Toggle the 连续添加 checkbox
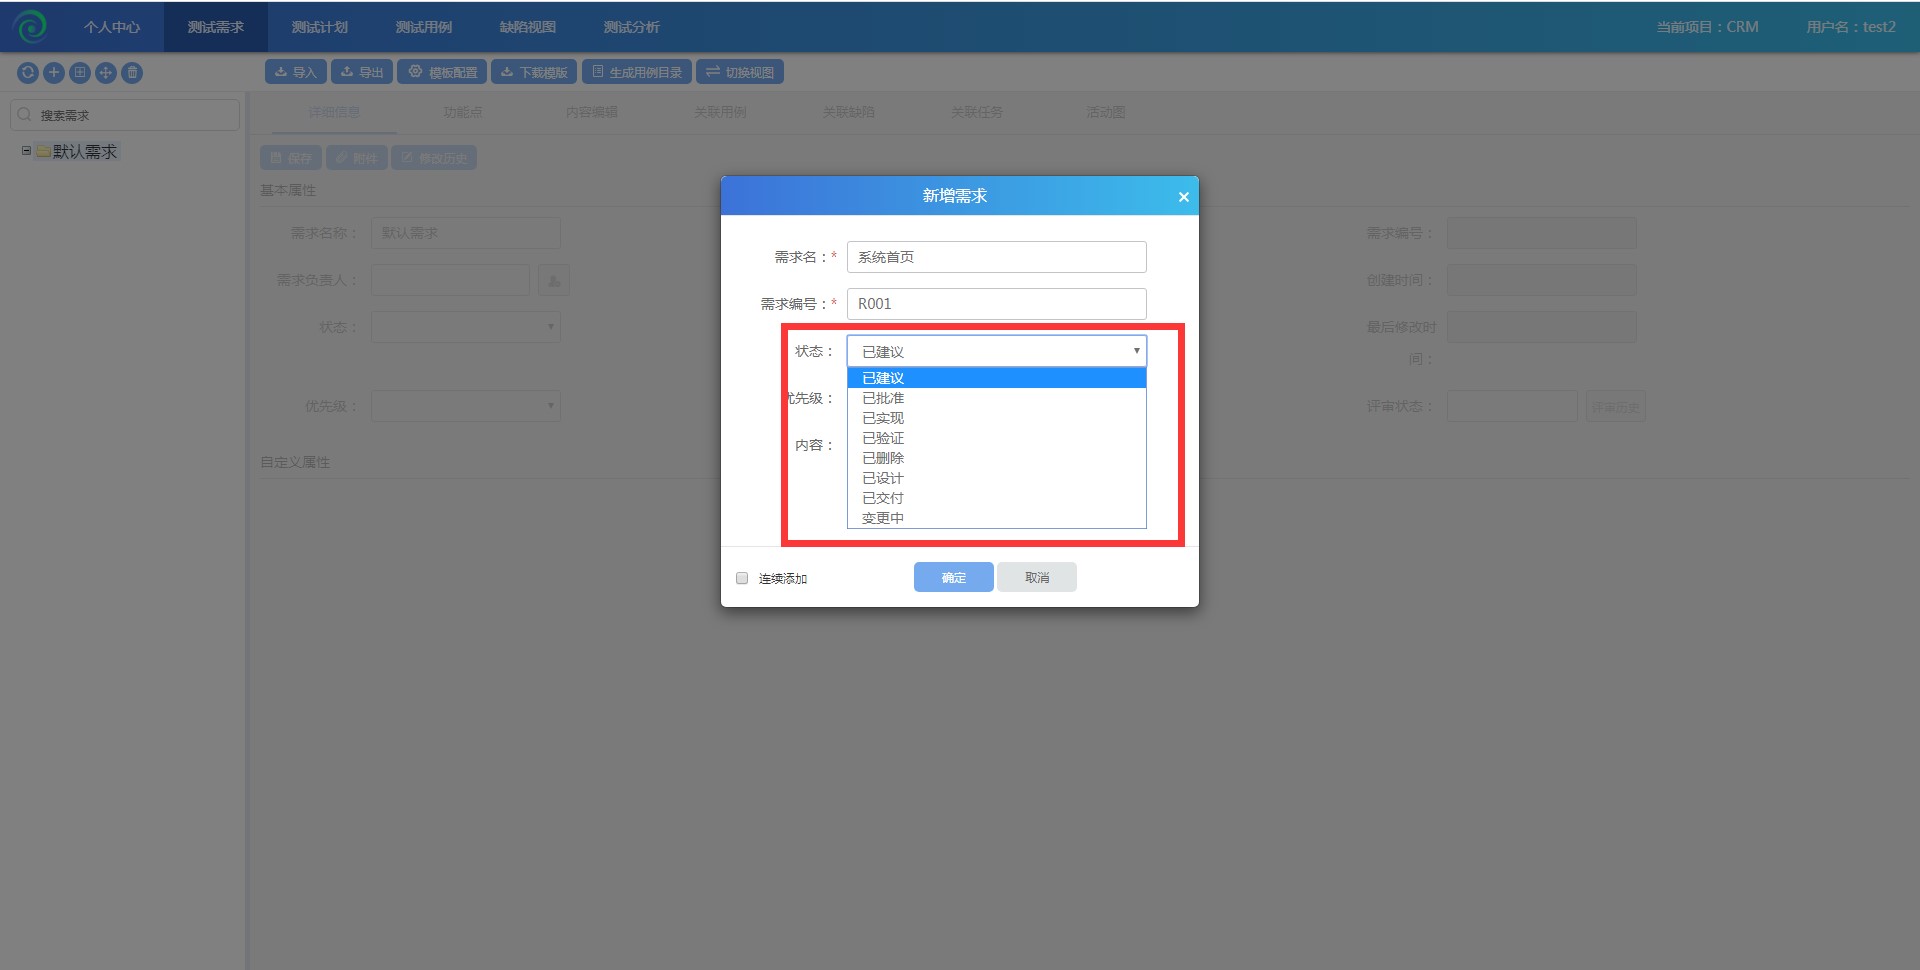This screenshot has width=1920, height=970. (x=742, y=578)
